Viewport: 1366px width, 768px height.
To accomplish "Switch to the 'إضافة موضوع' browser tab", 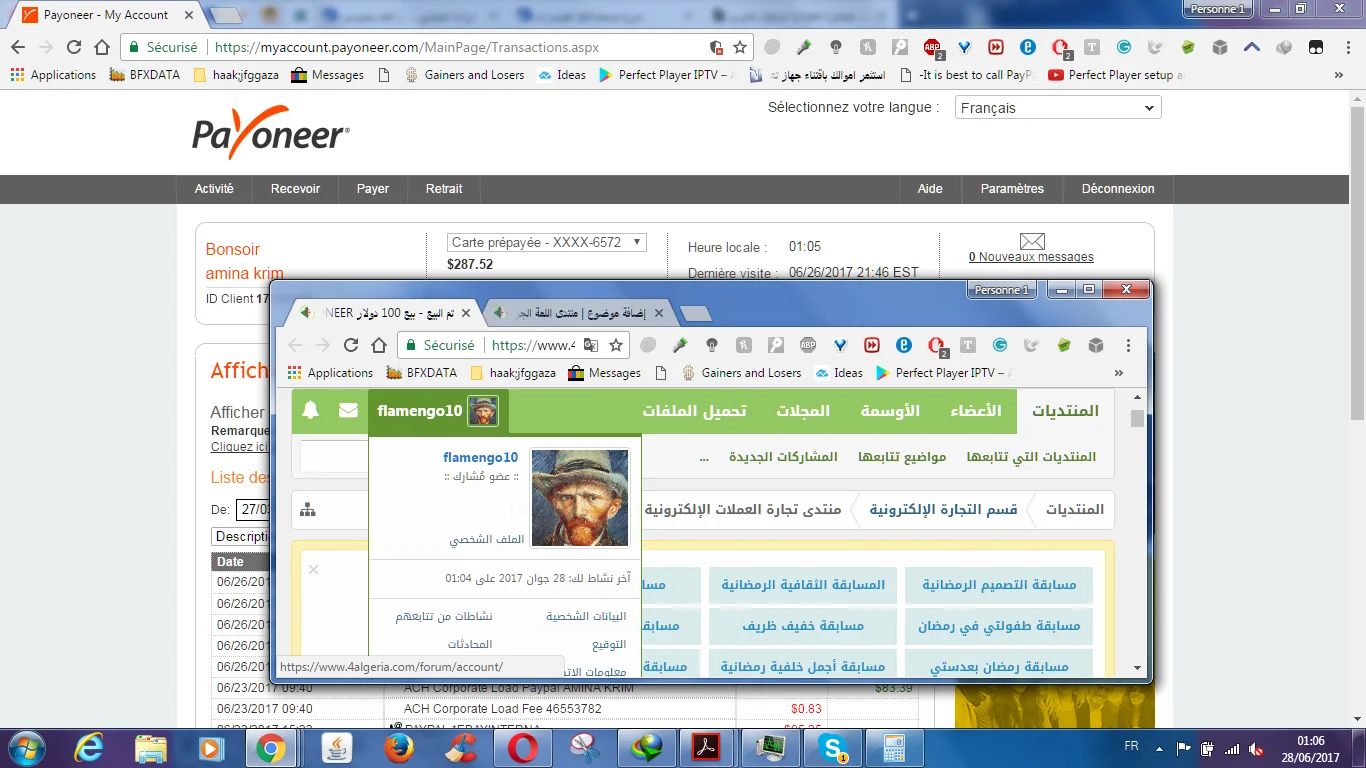I will (x=579, y=313).
